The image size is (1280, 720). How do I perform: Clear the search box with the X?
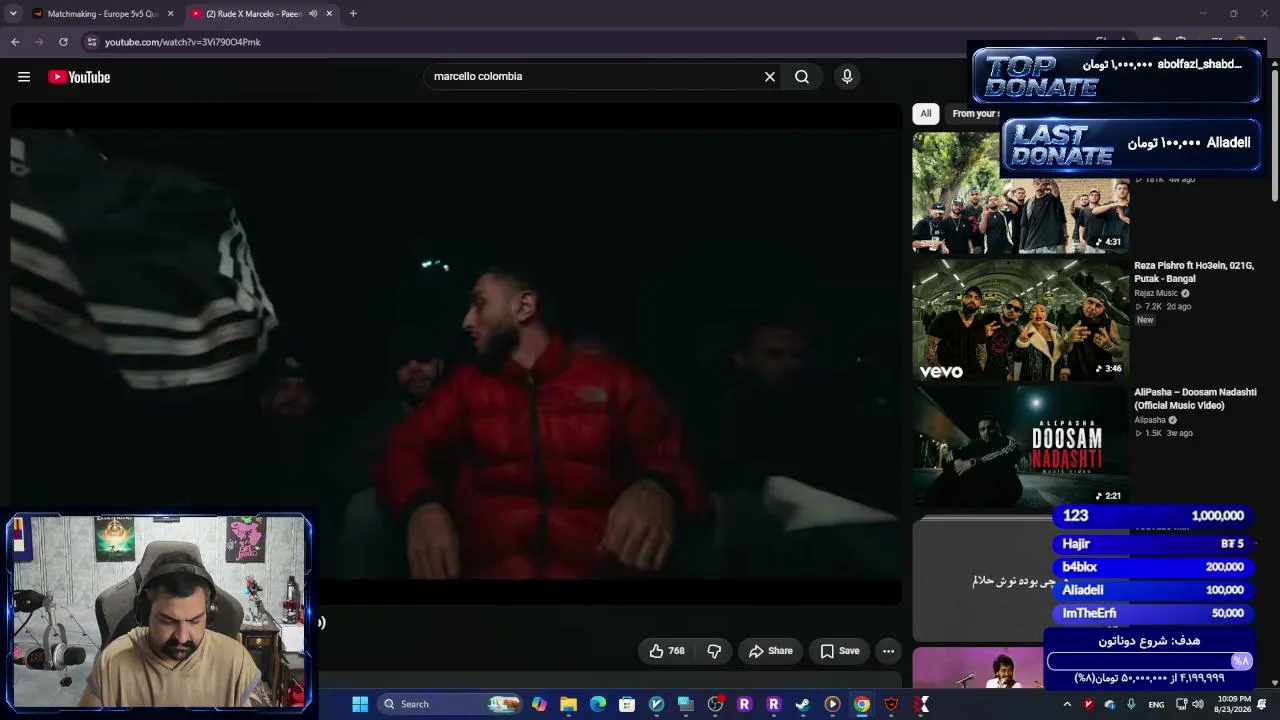[770, 77]
